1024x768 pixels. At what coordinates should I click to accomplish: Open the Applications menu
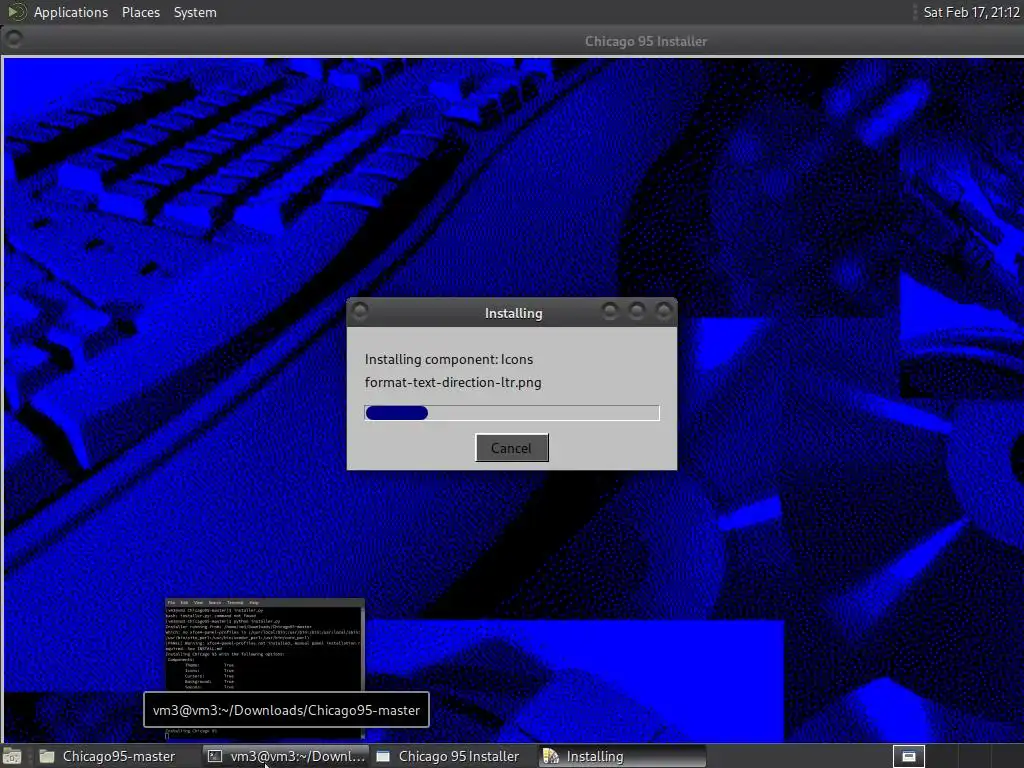point(71,12)
